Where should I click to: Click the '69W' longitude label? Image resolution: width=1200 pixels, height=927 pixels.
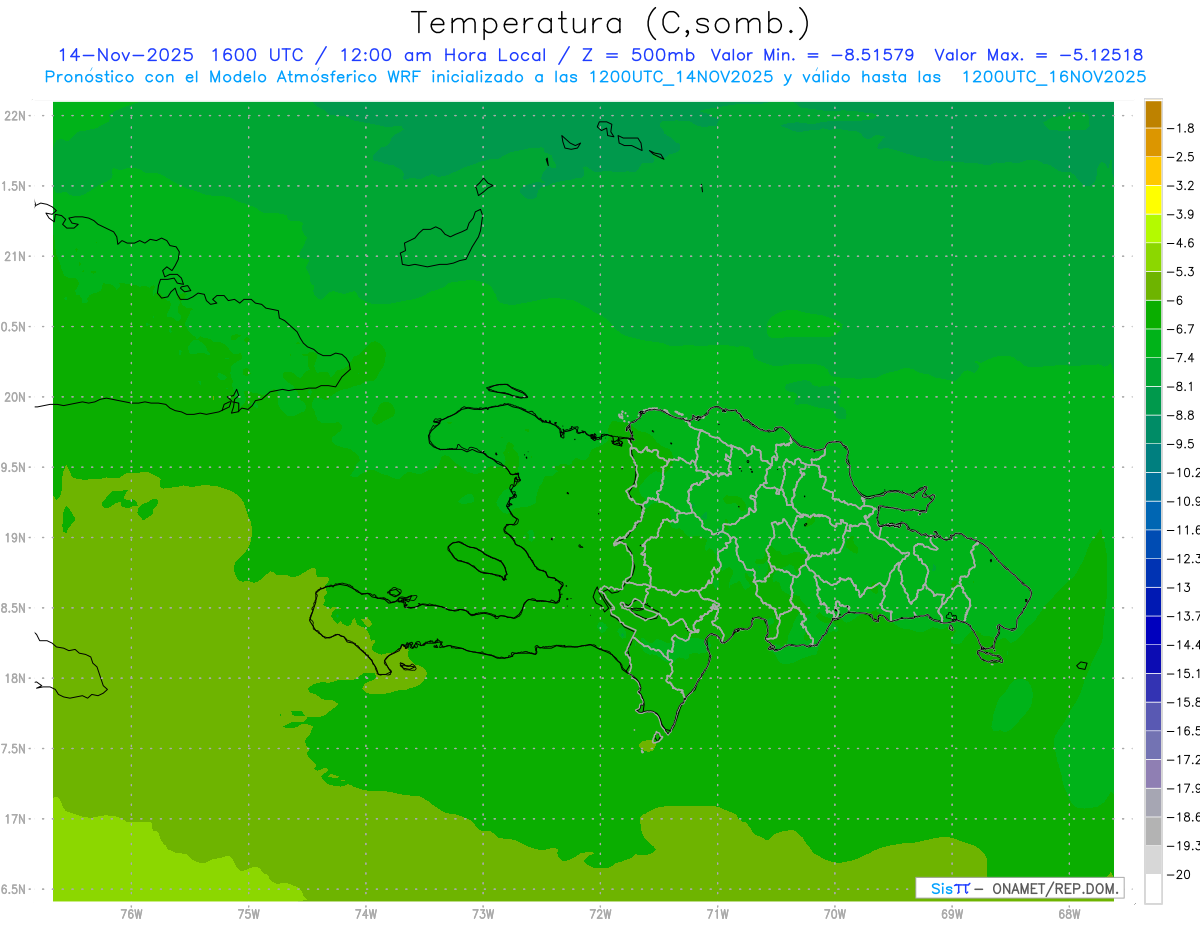pos(952,913)
